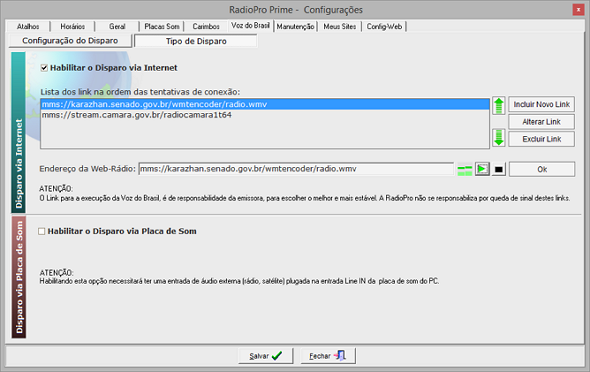
Task: Open the Config Web tab
Action: click(384, 26)
